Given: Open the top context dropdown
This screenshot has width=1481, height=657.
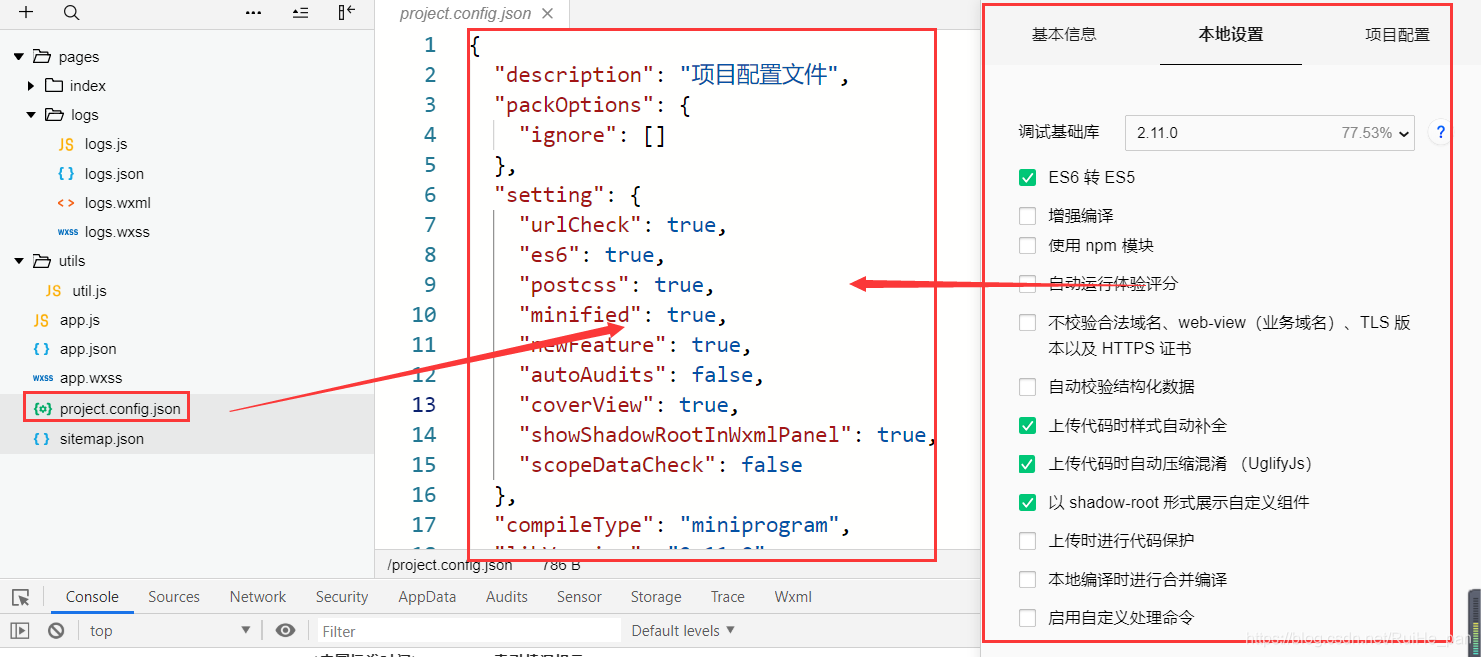Looking at the screenshot, I should coord(169,631).
